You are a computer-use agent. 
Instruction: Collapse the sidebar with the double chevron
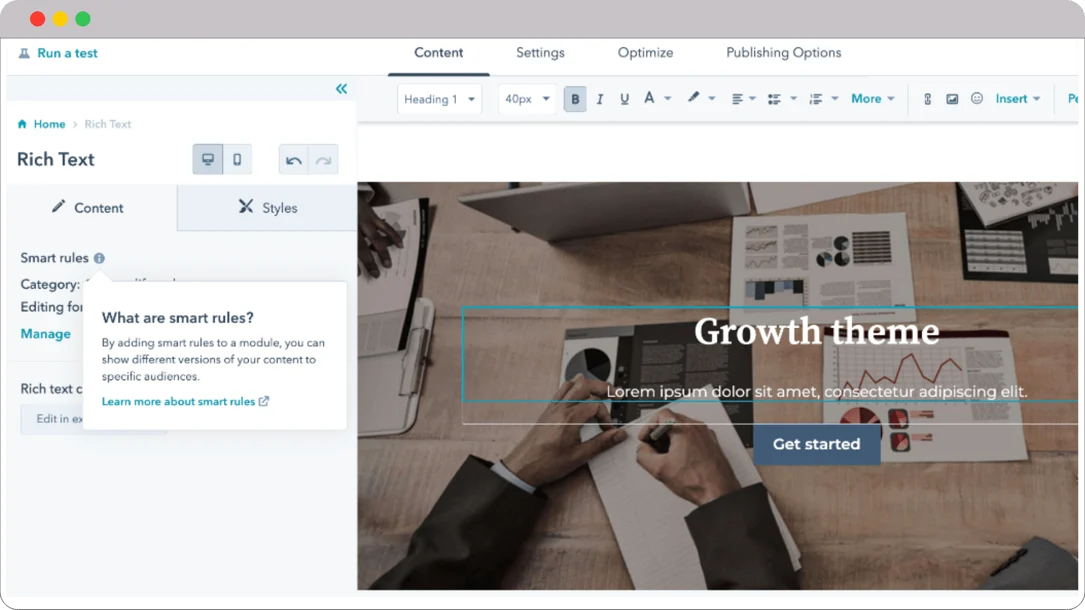click(x=341, y=88)
